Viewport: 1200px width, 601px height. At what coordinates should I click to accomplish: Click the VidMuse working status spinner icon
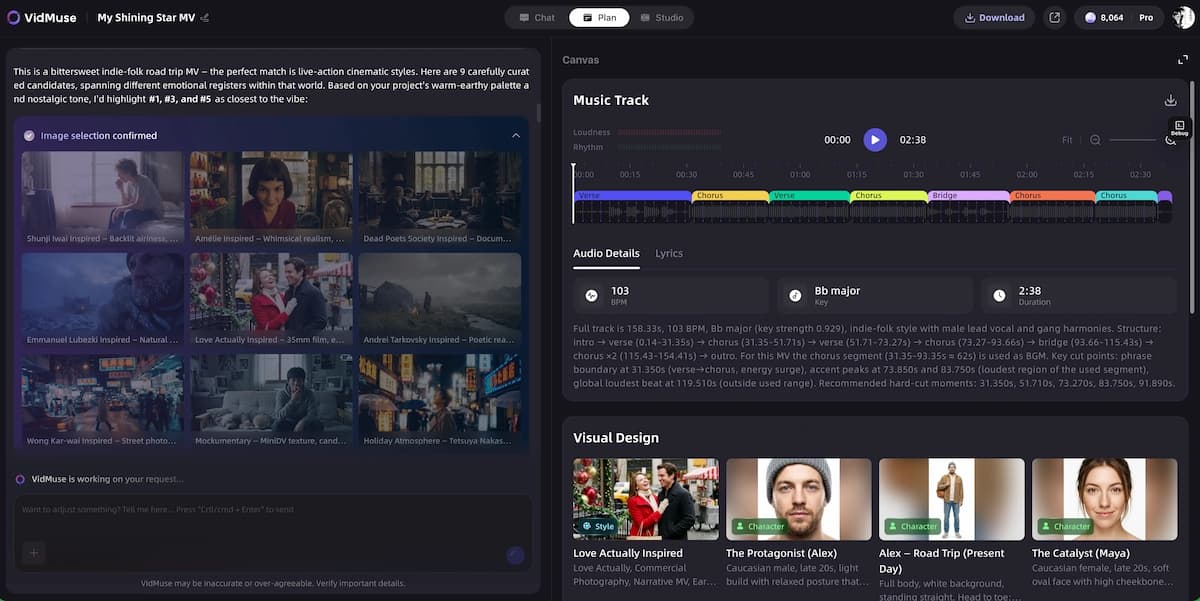point(20,479)
